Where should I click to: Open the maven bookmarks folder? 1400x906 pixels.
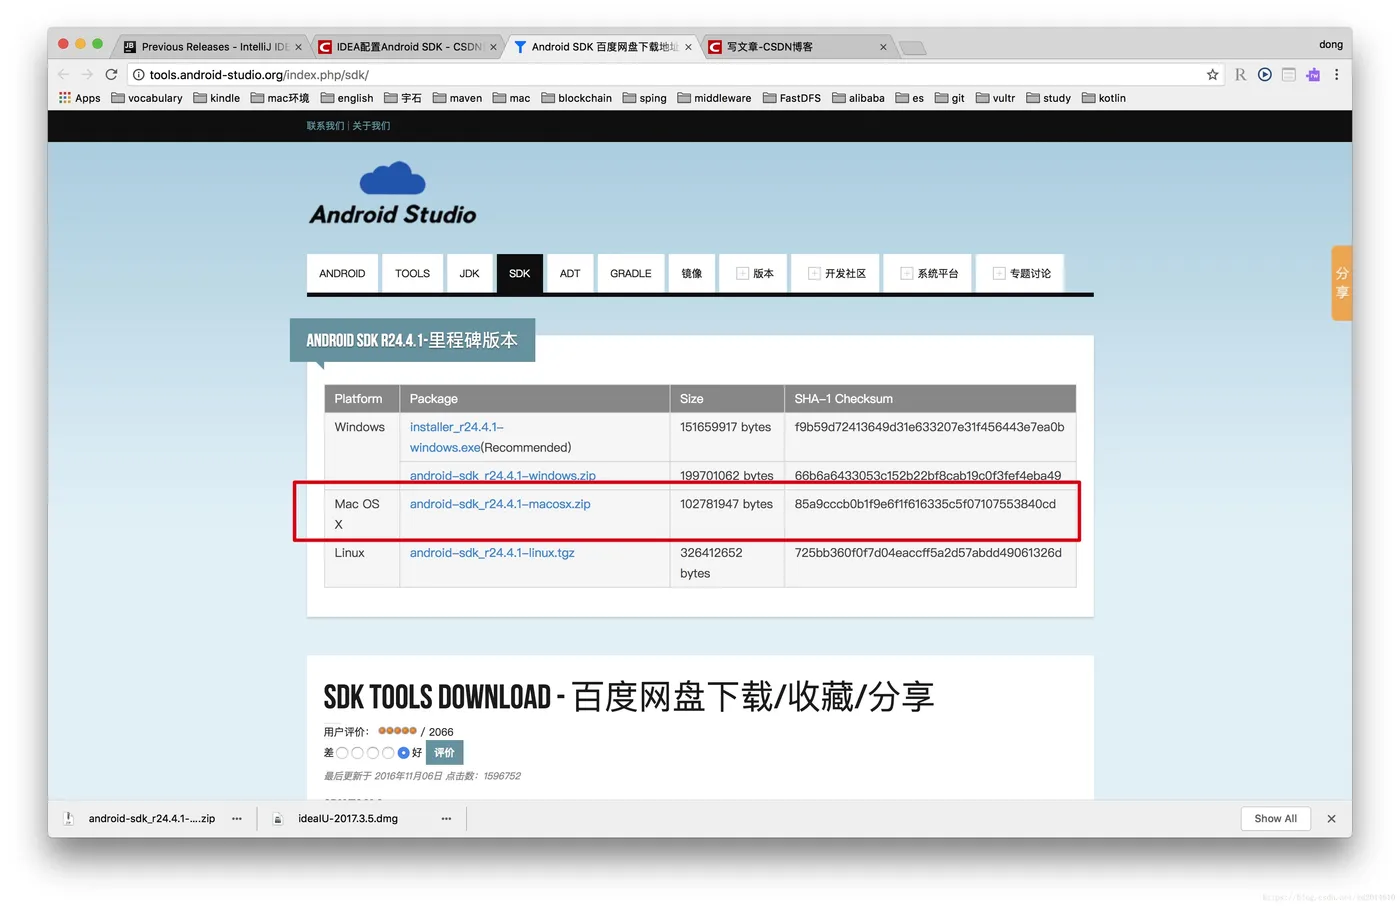pyautogui.click(x=457, y=98)
